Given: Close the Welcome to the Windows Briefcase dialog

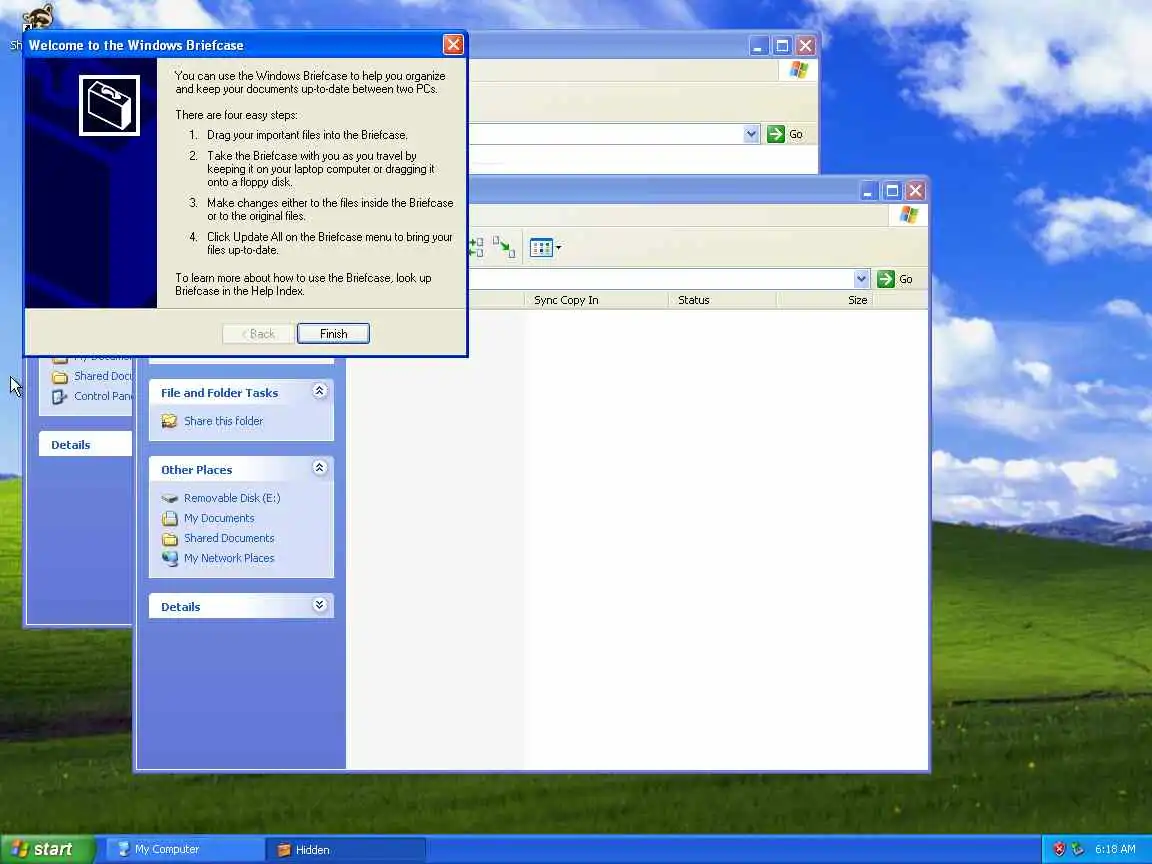Looking at the screenshot, I should [453, 45].
